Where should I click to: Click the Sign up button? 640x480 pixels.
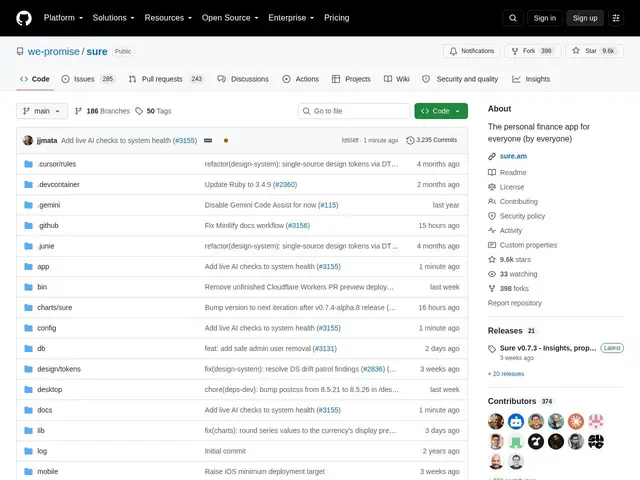click(x=584, y=18)
